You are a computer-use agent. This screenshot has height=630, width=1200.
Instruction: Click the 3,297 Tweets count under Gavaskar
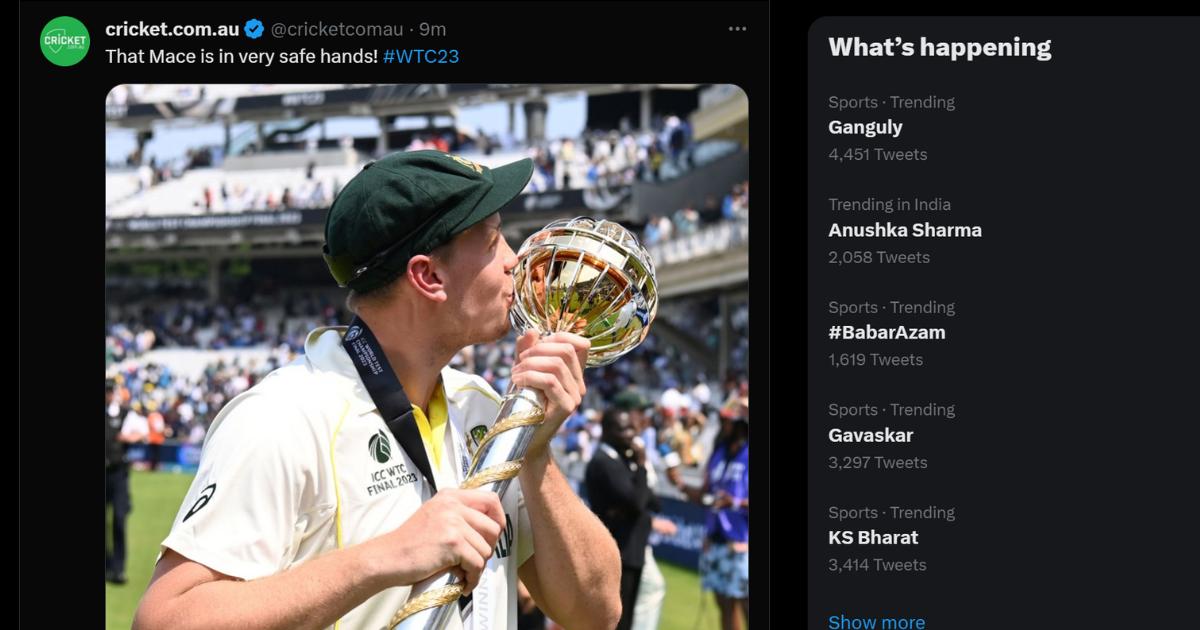(877, 462)
